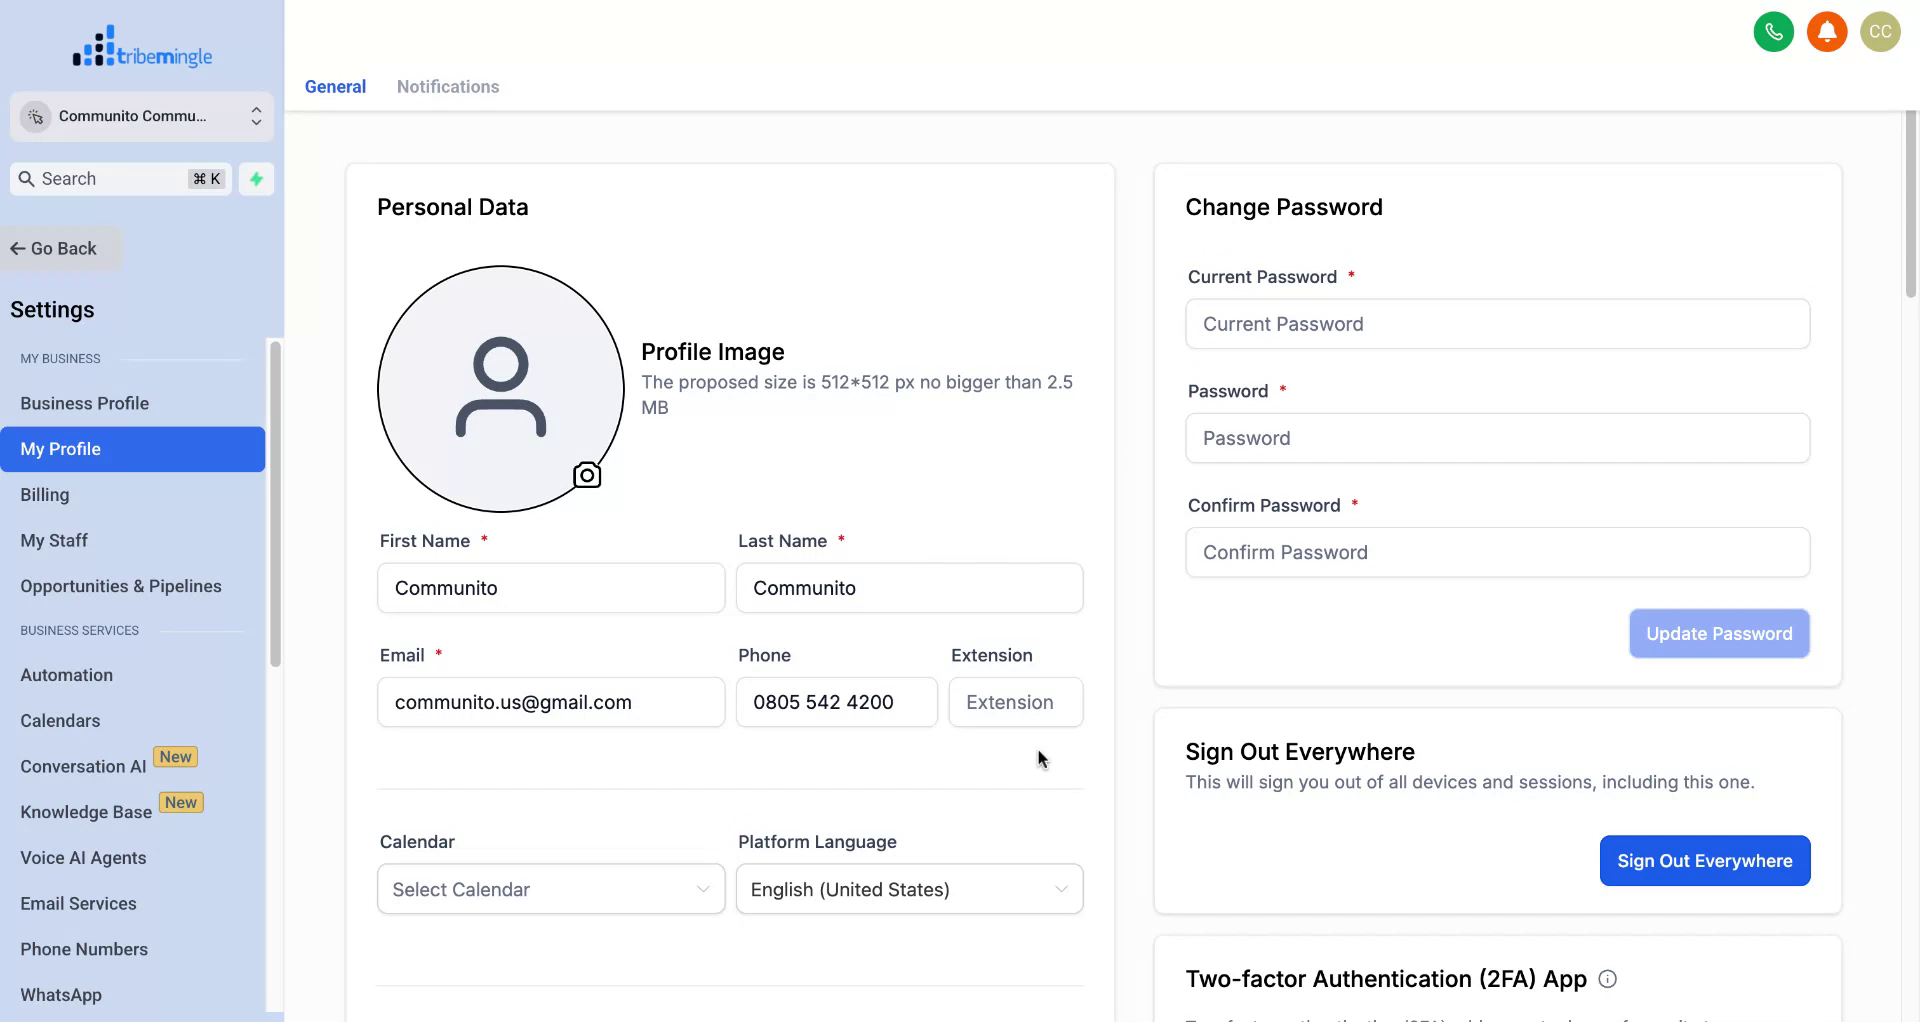Open Billing in settings sidebar

45,495
